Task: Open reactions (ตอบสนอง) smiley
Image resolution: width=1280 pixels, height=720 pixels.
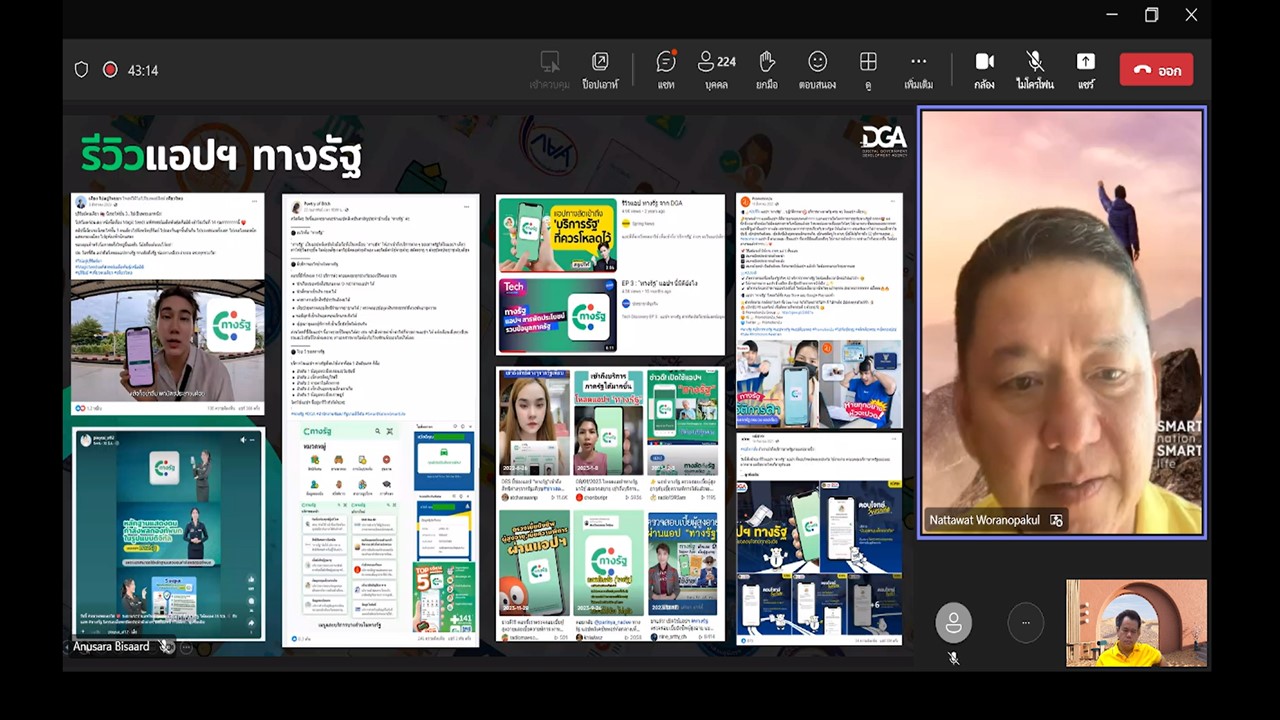Action: pyautogui.click(x=817, y=69)
